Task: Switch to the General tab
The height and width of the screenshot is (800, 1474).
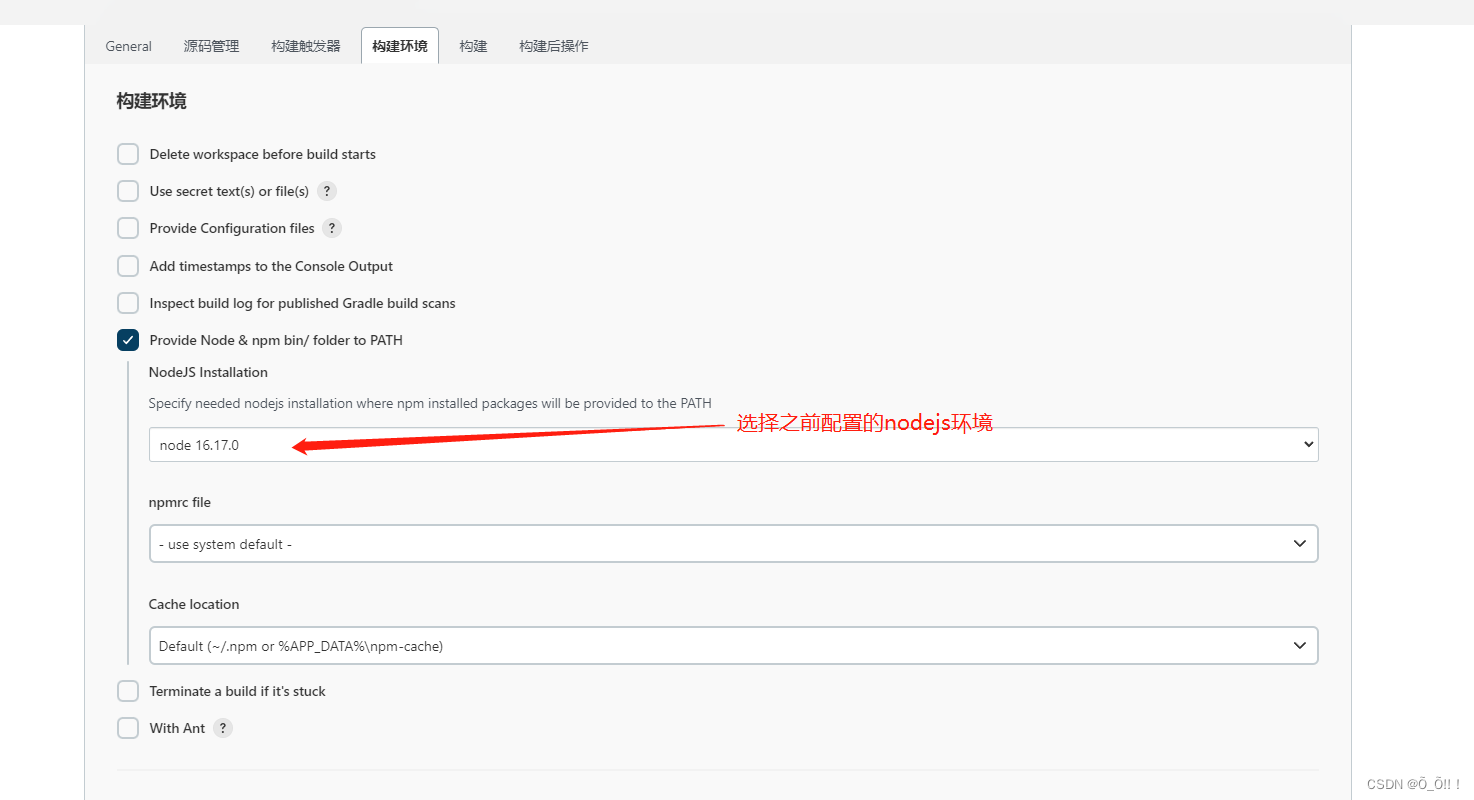Action: (129, 46)
